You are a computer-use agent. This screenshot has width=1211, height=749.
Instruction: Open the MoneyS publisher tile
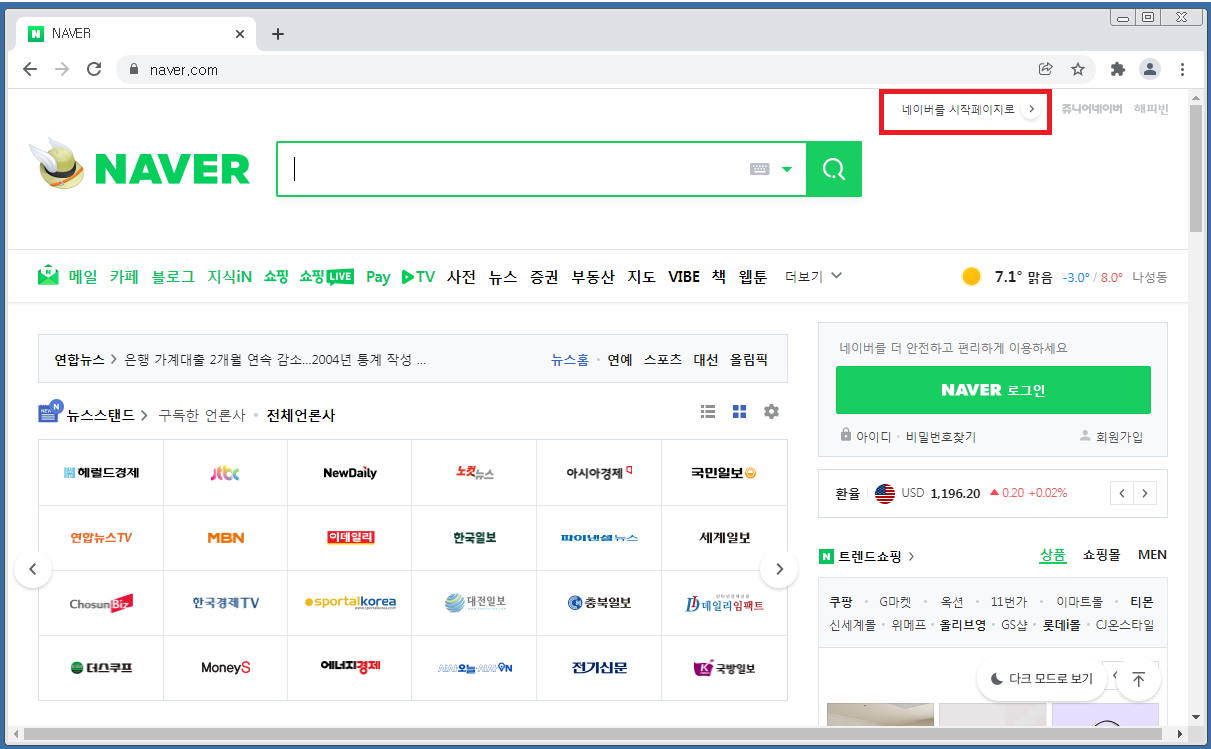(x=225, y=667)
